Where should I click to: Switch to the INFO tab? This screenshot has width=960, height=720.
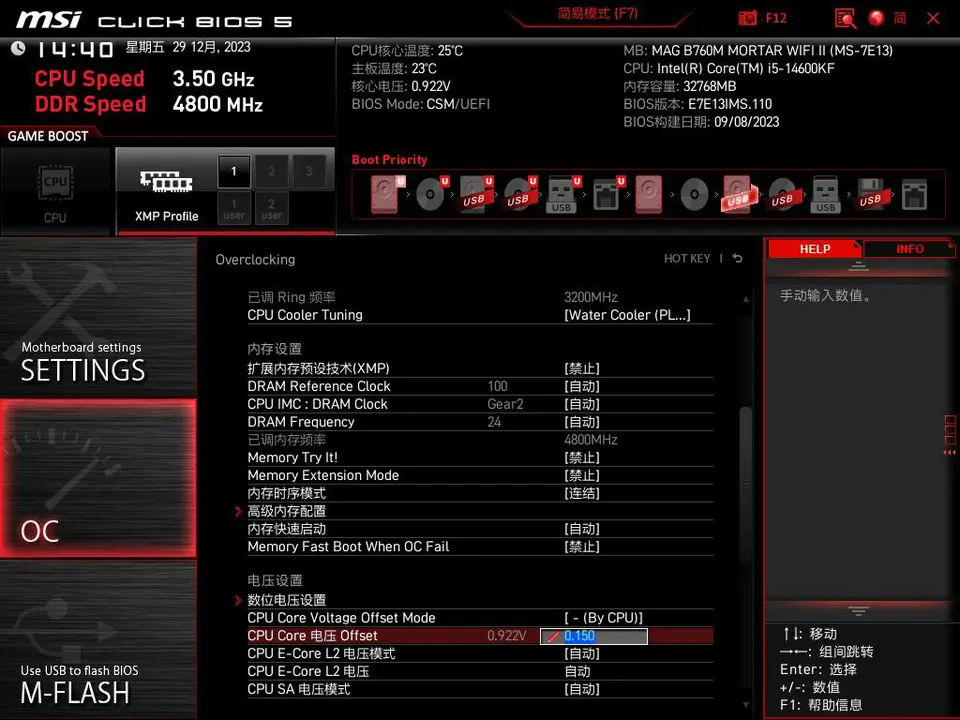pos(909,249)
